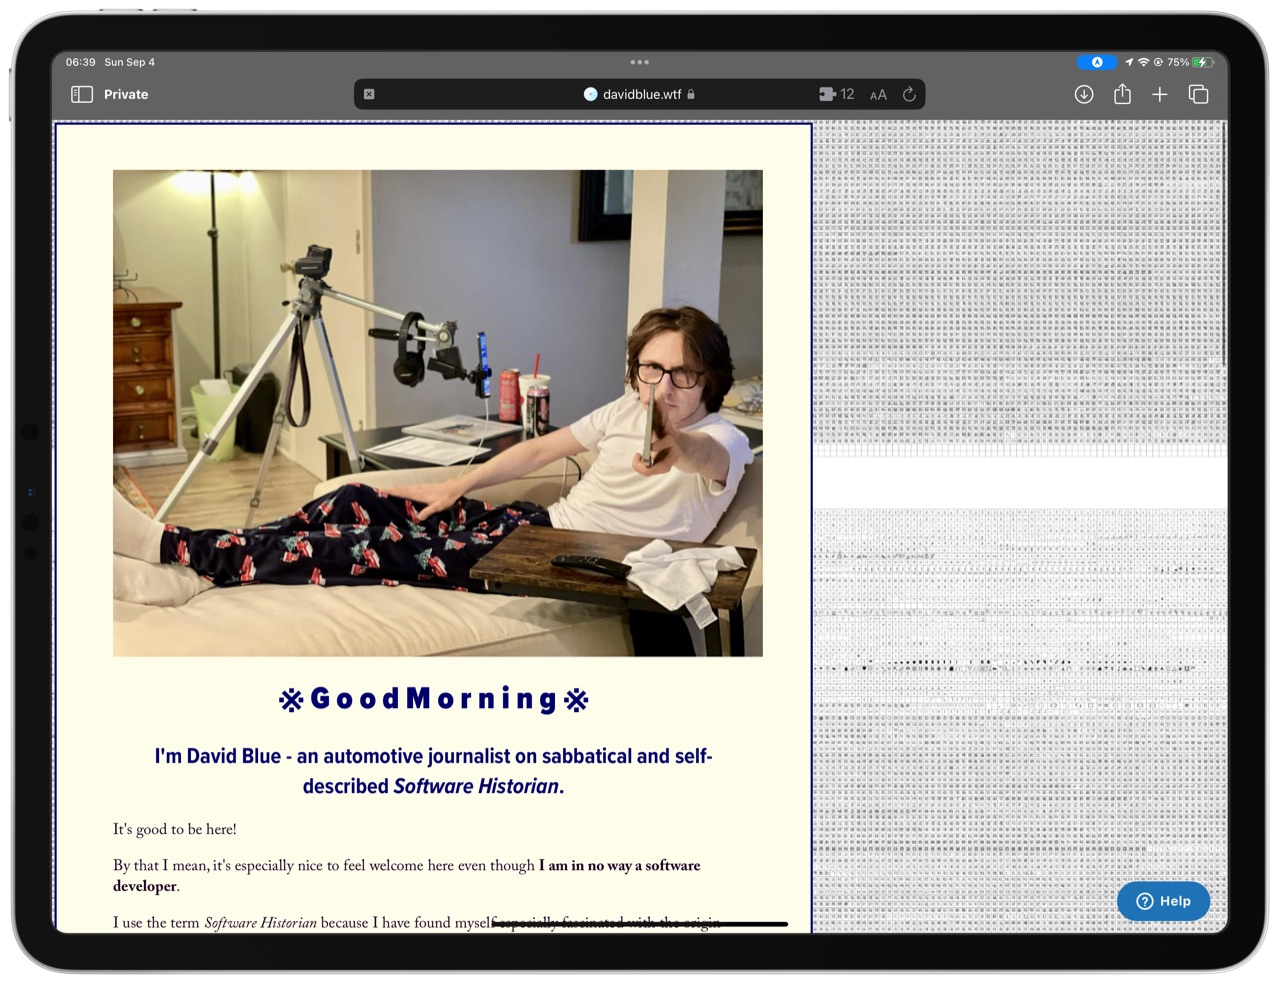Image resolution: width=1280 pixels, height=985 pixels.
Task: Open the AA page settings menu
Action: point(878,95)
